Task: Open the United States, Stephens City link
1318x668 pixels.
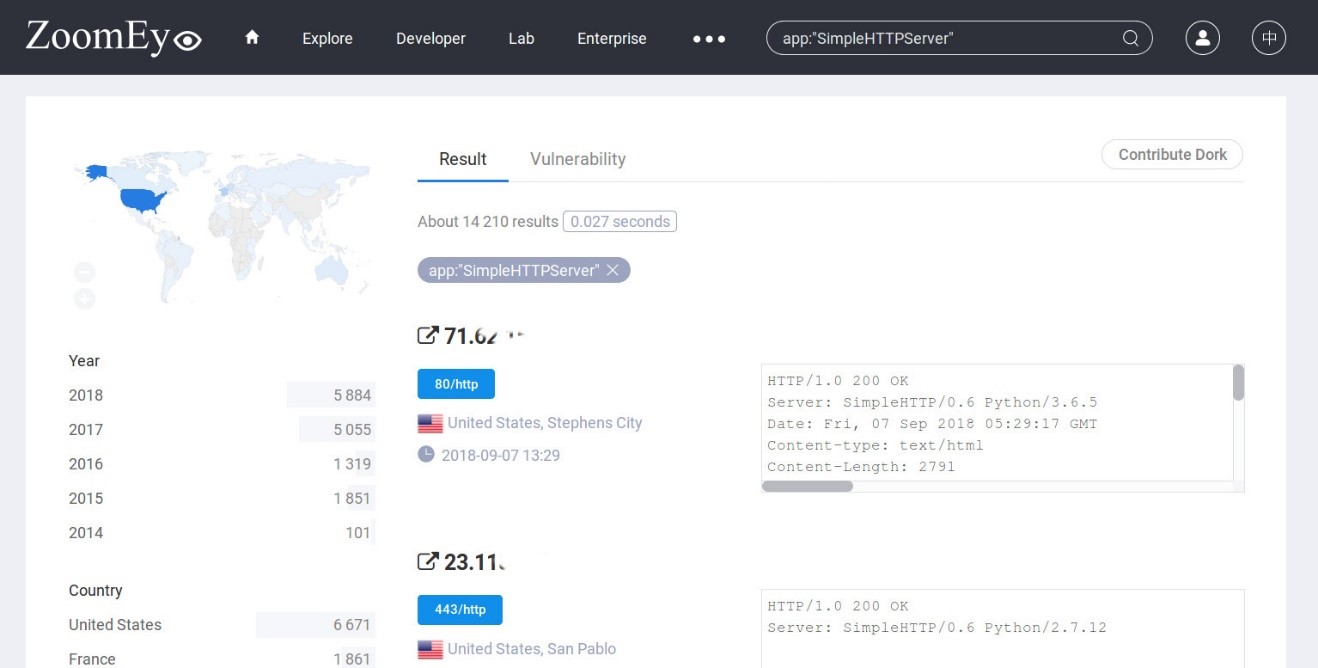Action: click(545, 423)
